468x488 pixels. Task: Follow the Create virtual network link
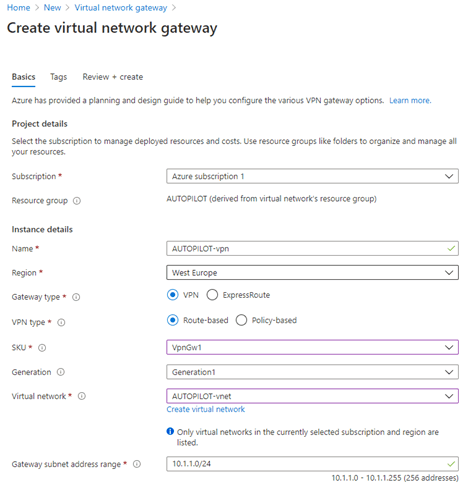click(x=206, y=409)
